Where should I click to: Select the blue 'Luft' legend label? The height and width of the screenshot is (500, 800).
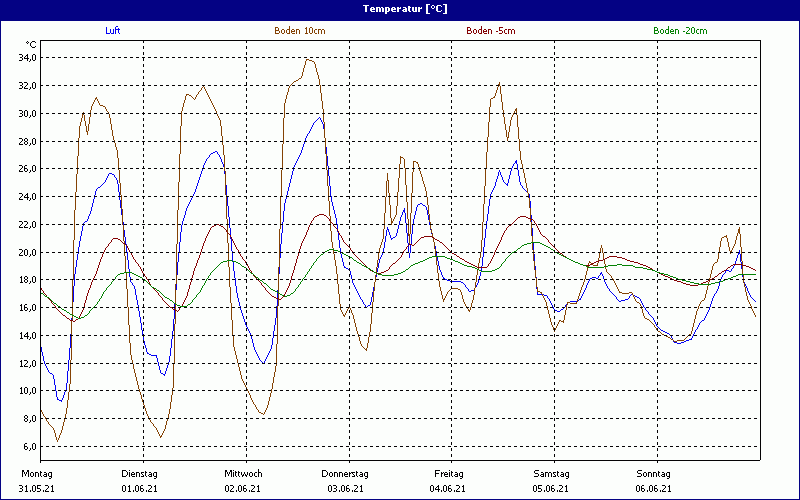click(x=113, y=31)
